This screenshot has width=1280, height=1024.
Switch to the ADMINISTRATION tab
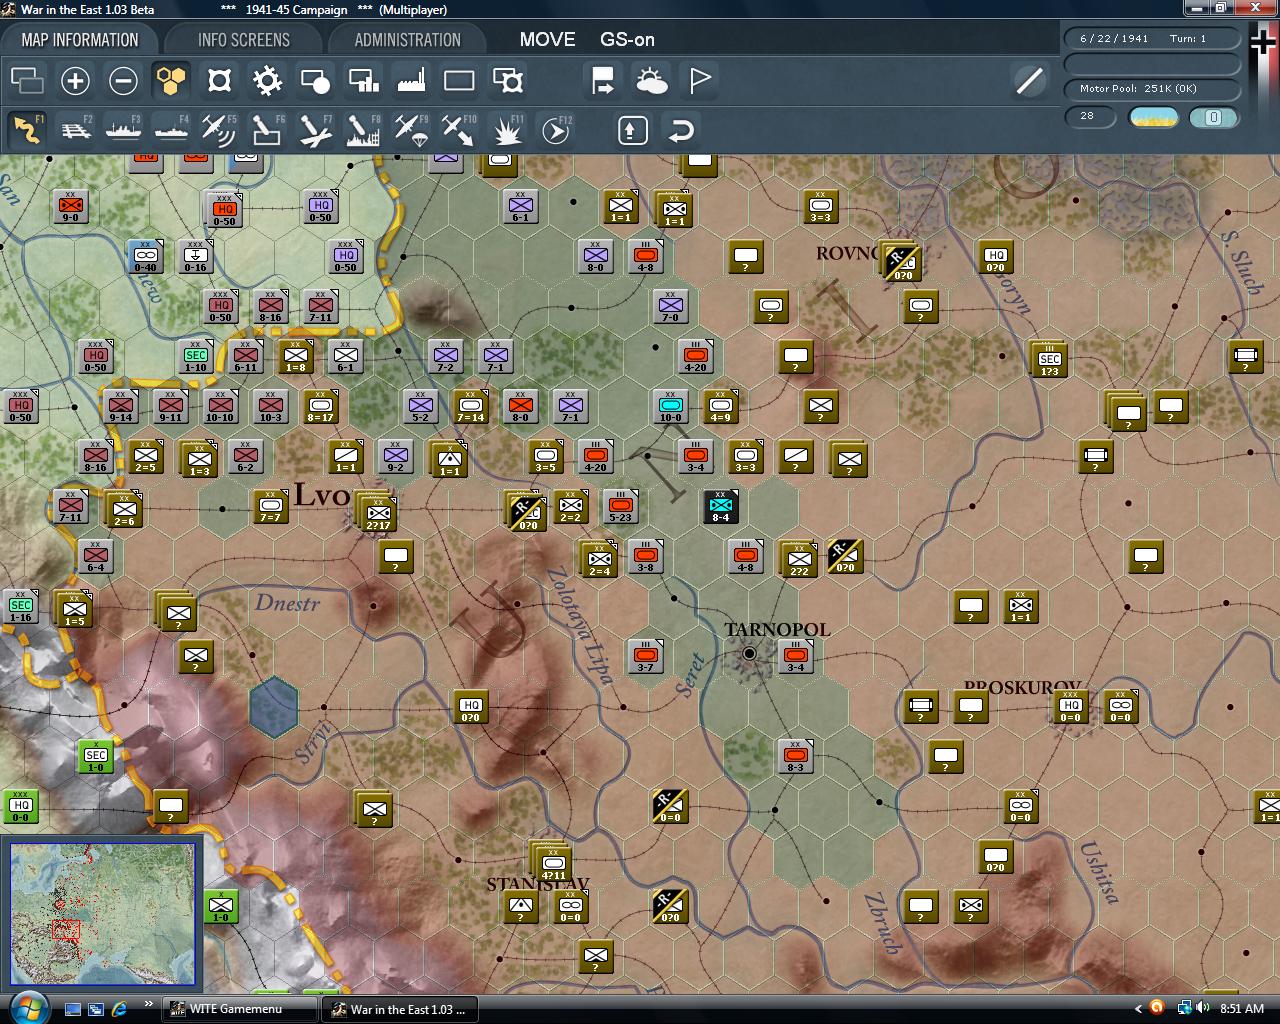click(x=407, y=39)
